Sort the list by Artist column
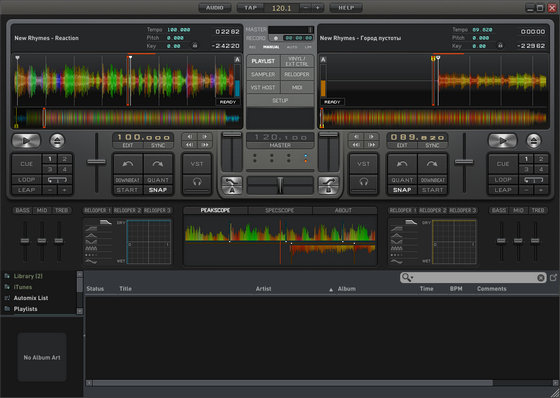560x398 pixels. (x=264, y=289)
